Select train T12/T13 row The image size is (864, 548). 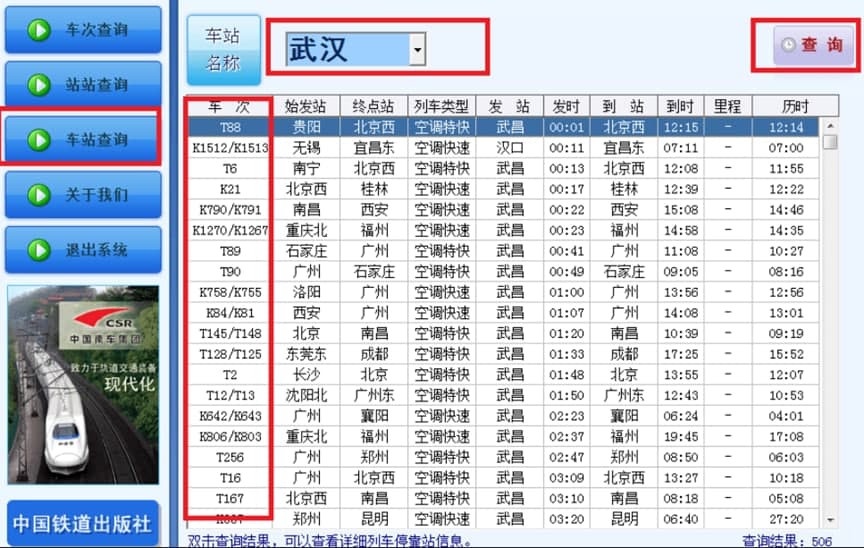tap(503, 395)
